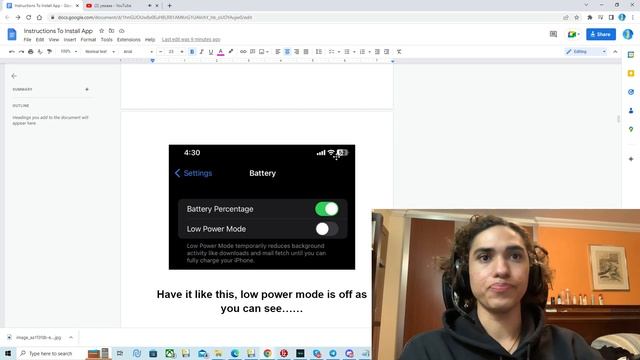Image resolution: width=640 pixels, height=360 pixels.
Task: Click the Redo icon in the toolbar
Action: [x=21, y=52]
